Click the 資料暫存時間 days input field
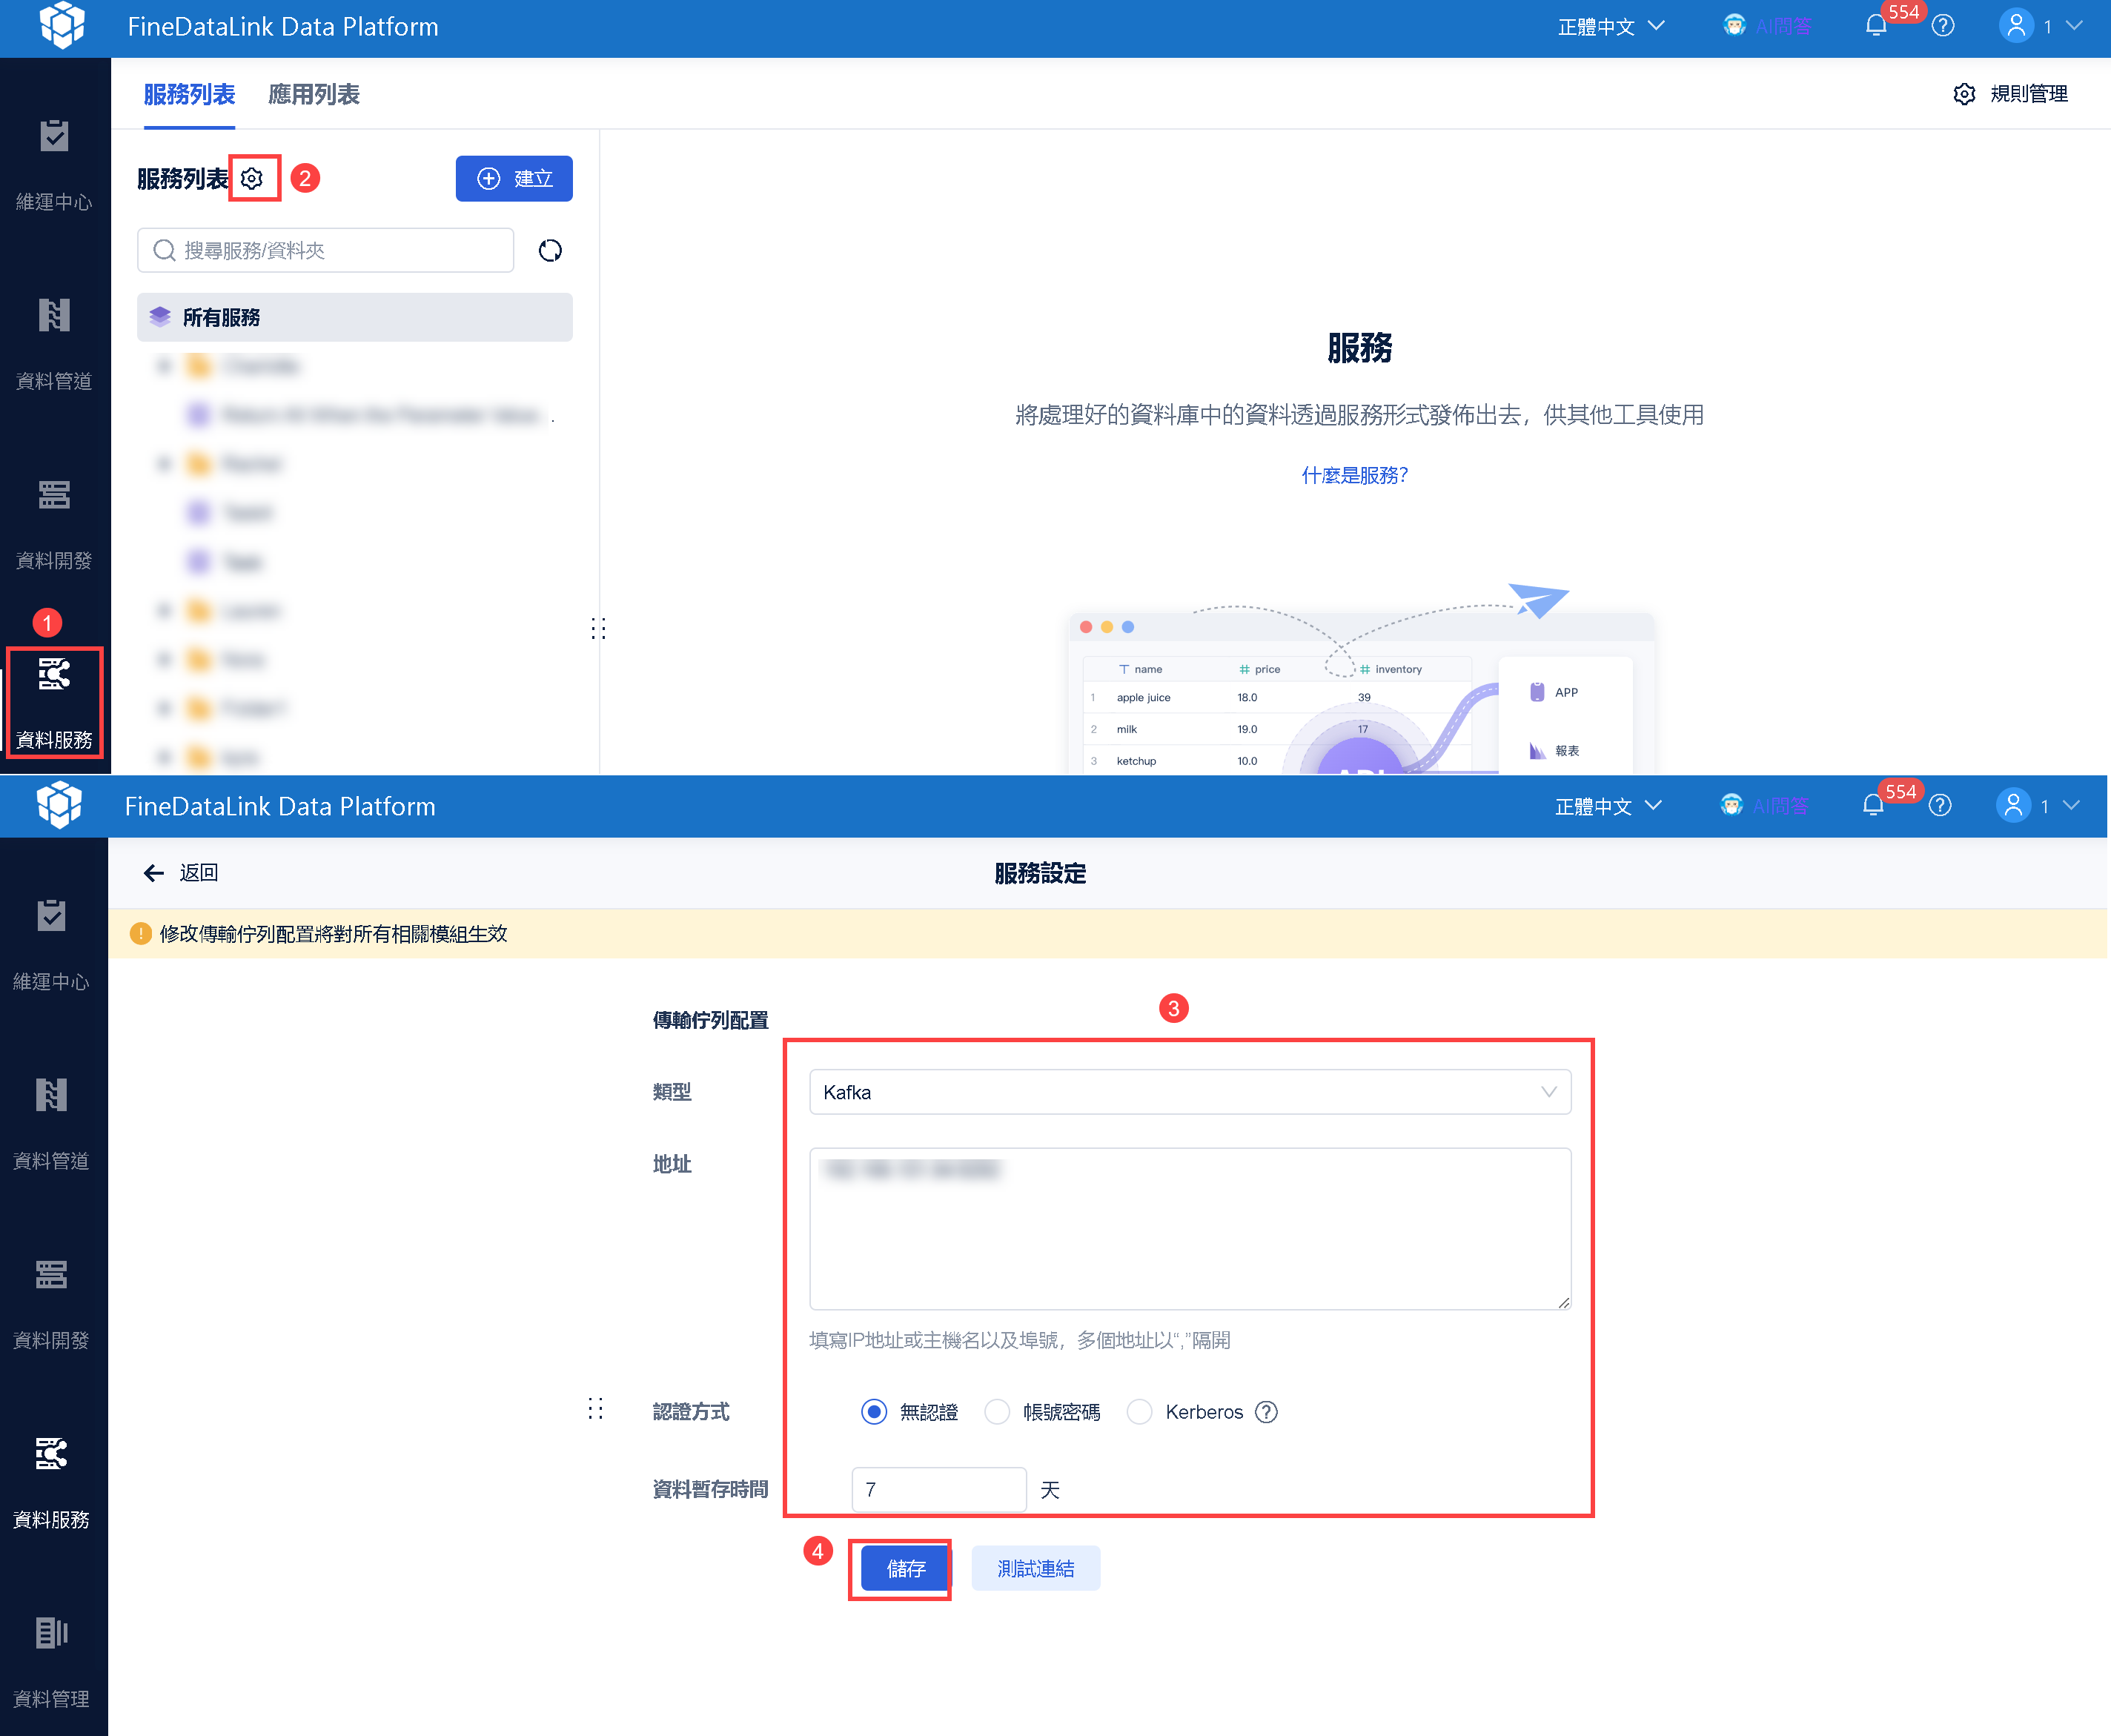The height and width of the screenshot is (1736, 2111). pos(939,1489)
